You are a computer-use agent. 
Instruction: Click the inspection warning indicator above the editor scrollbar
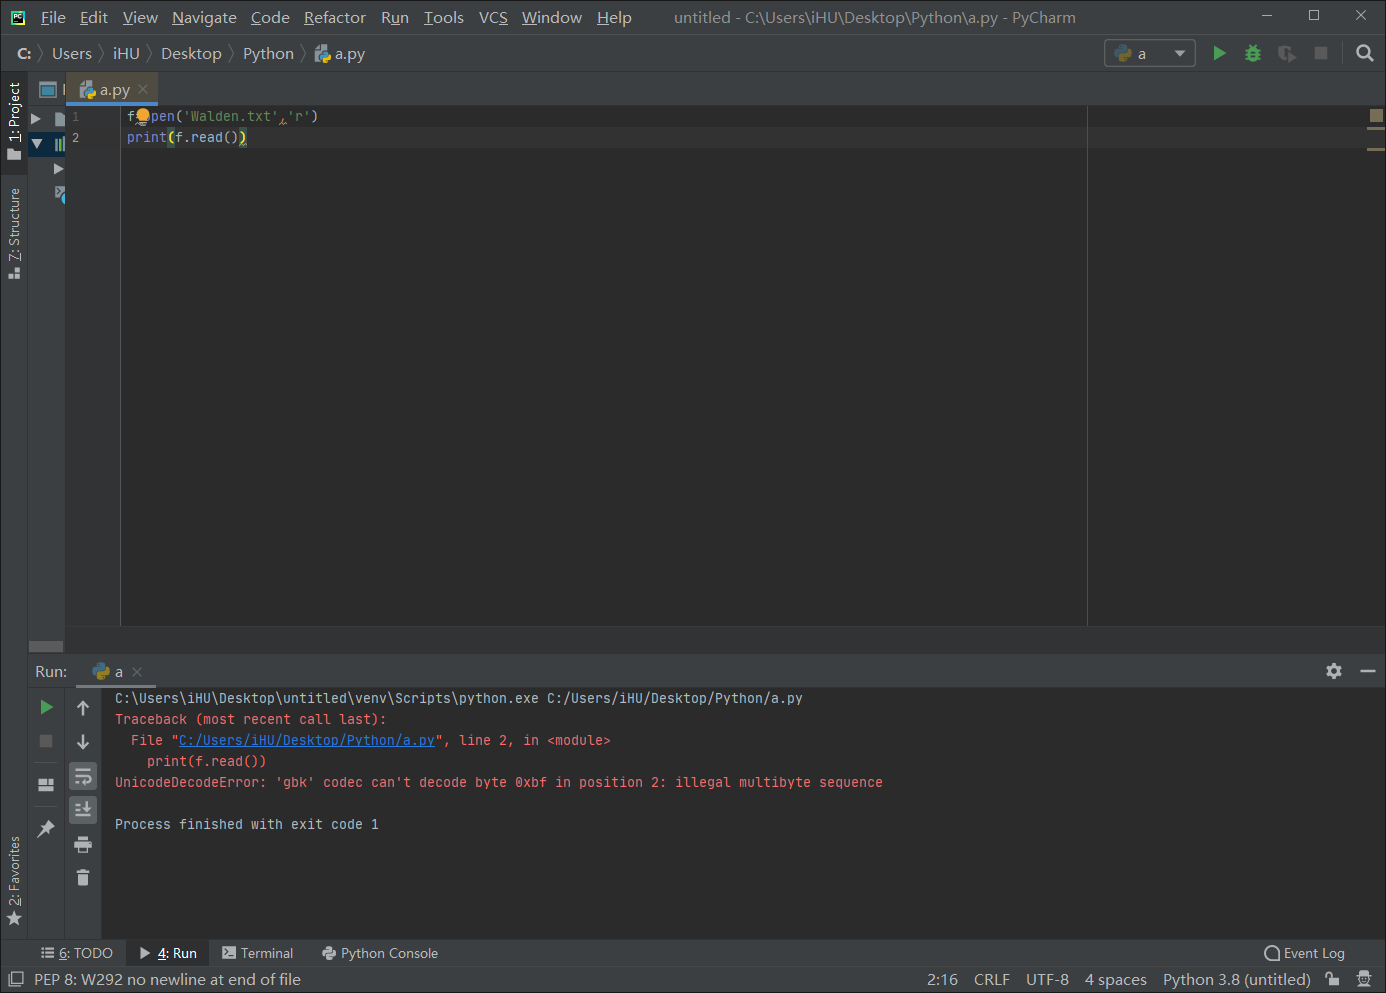tap(1376, 116)
